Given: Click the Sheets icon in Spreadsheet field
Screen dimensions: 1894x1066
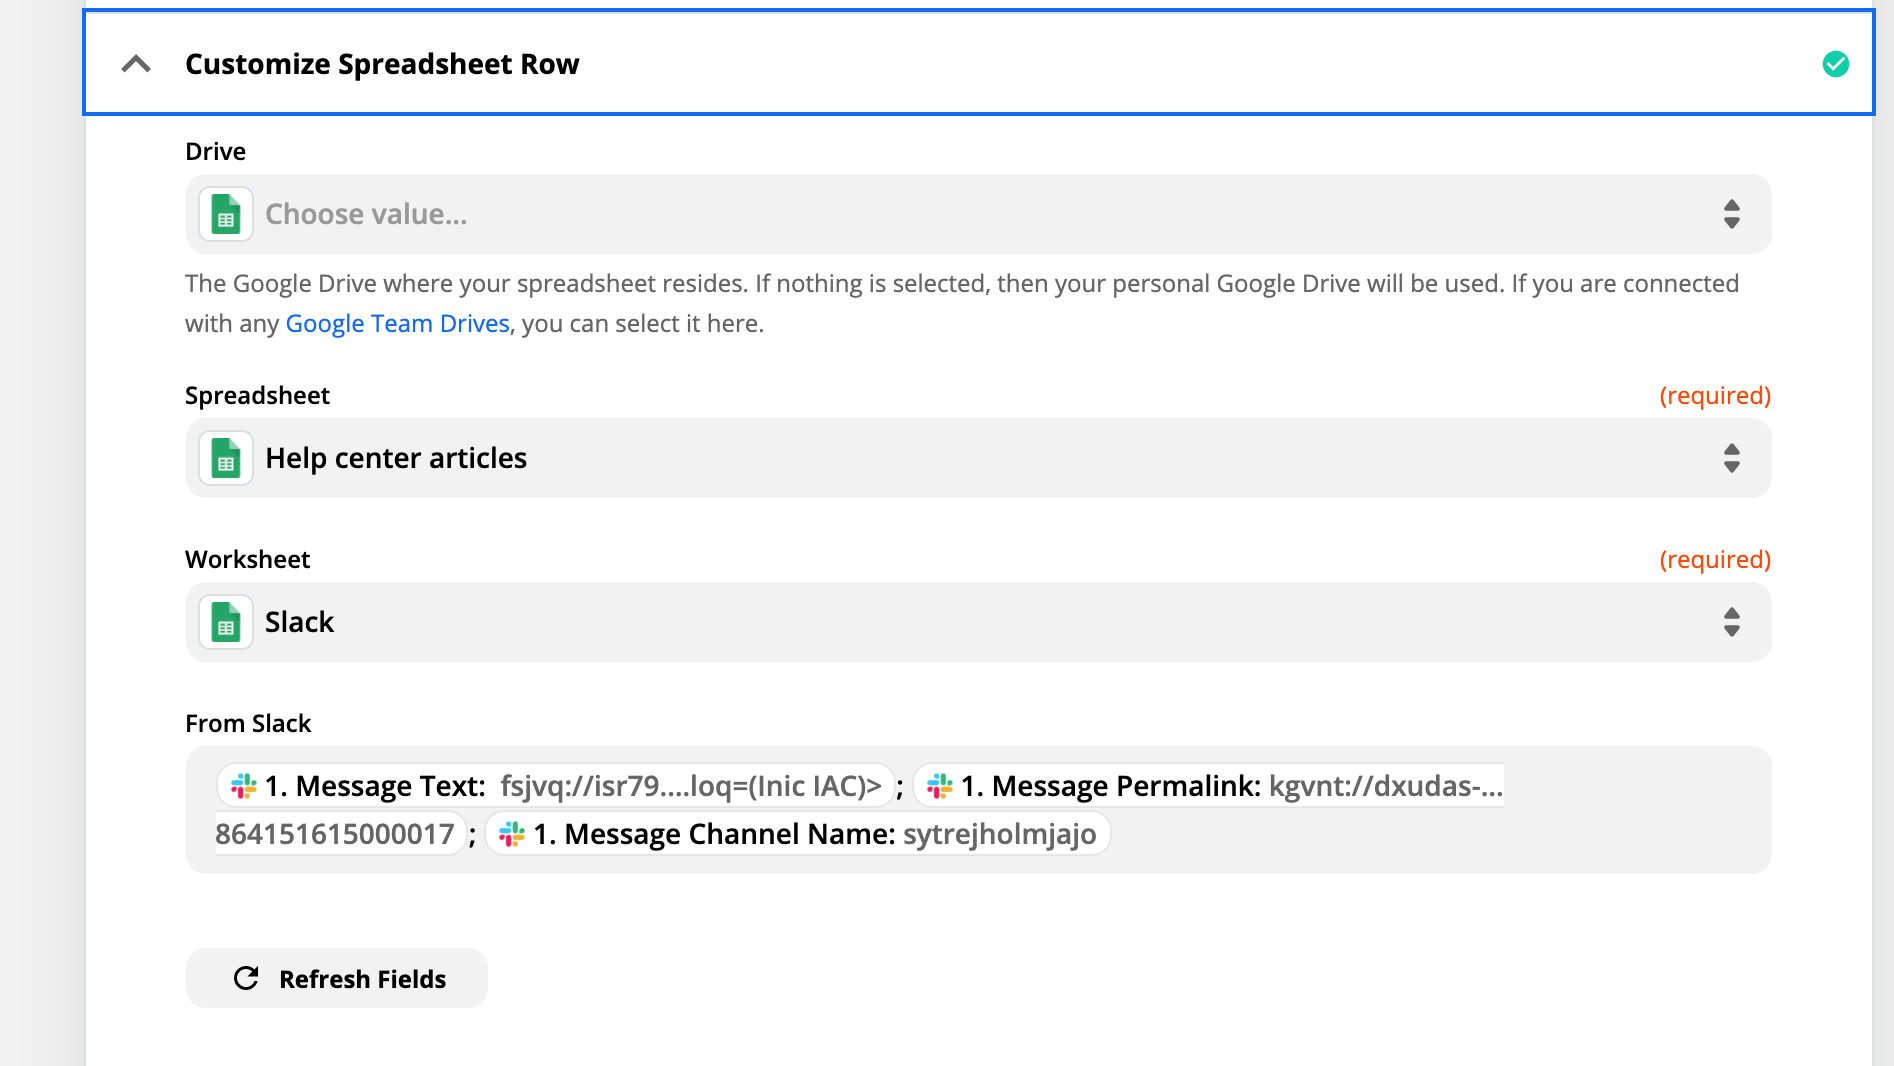Looking at the screenshot, I should pos(226,458).
